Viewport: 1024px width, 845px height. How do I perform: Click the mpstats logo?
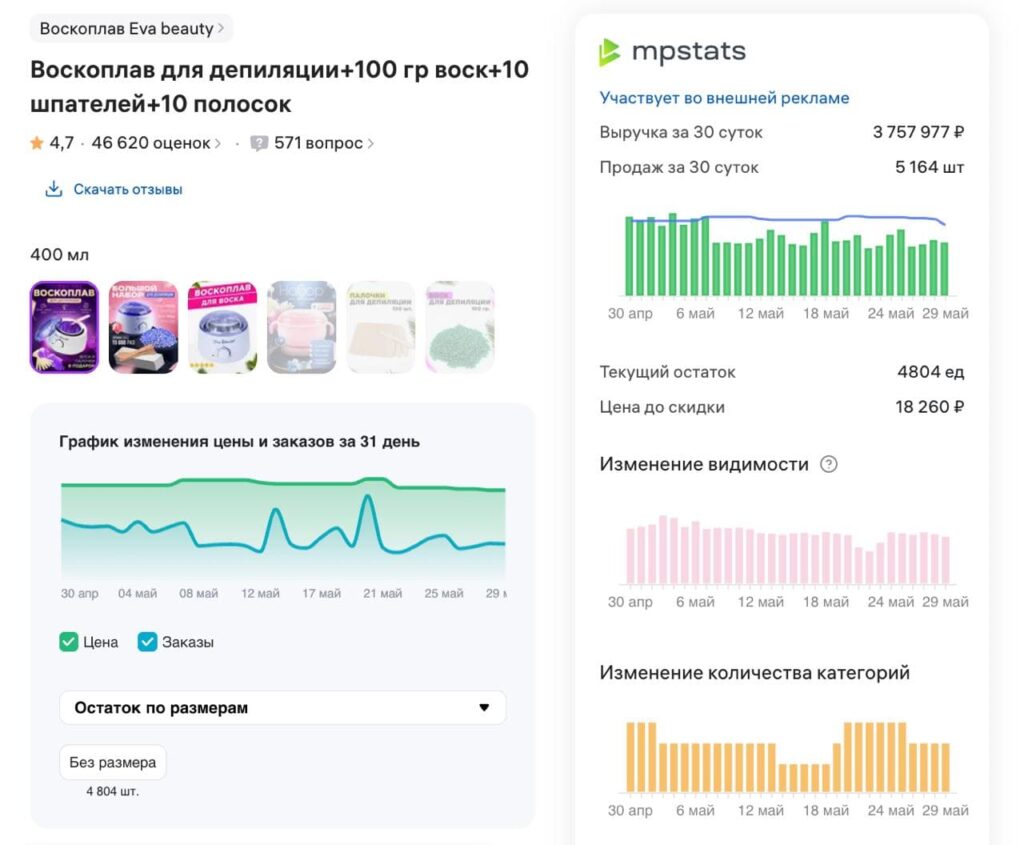pyautogui.click(x=672, y=52)
